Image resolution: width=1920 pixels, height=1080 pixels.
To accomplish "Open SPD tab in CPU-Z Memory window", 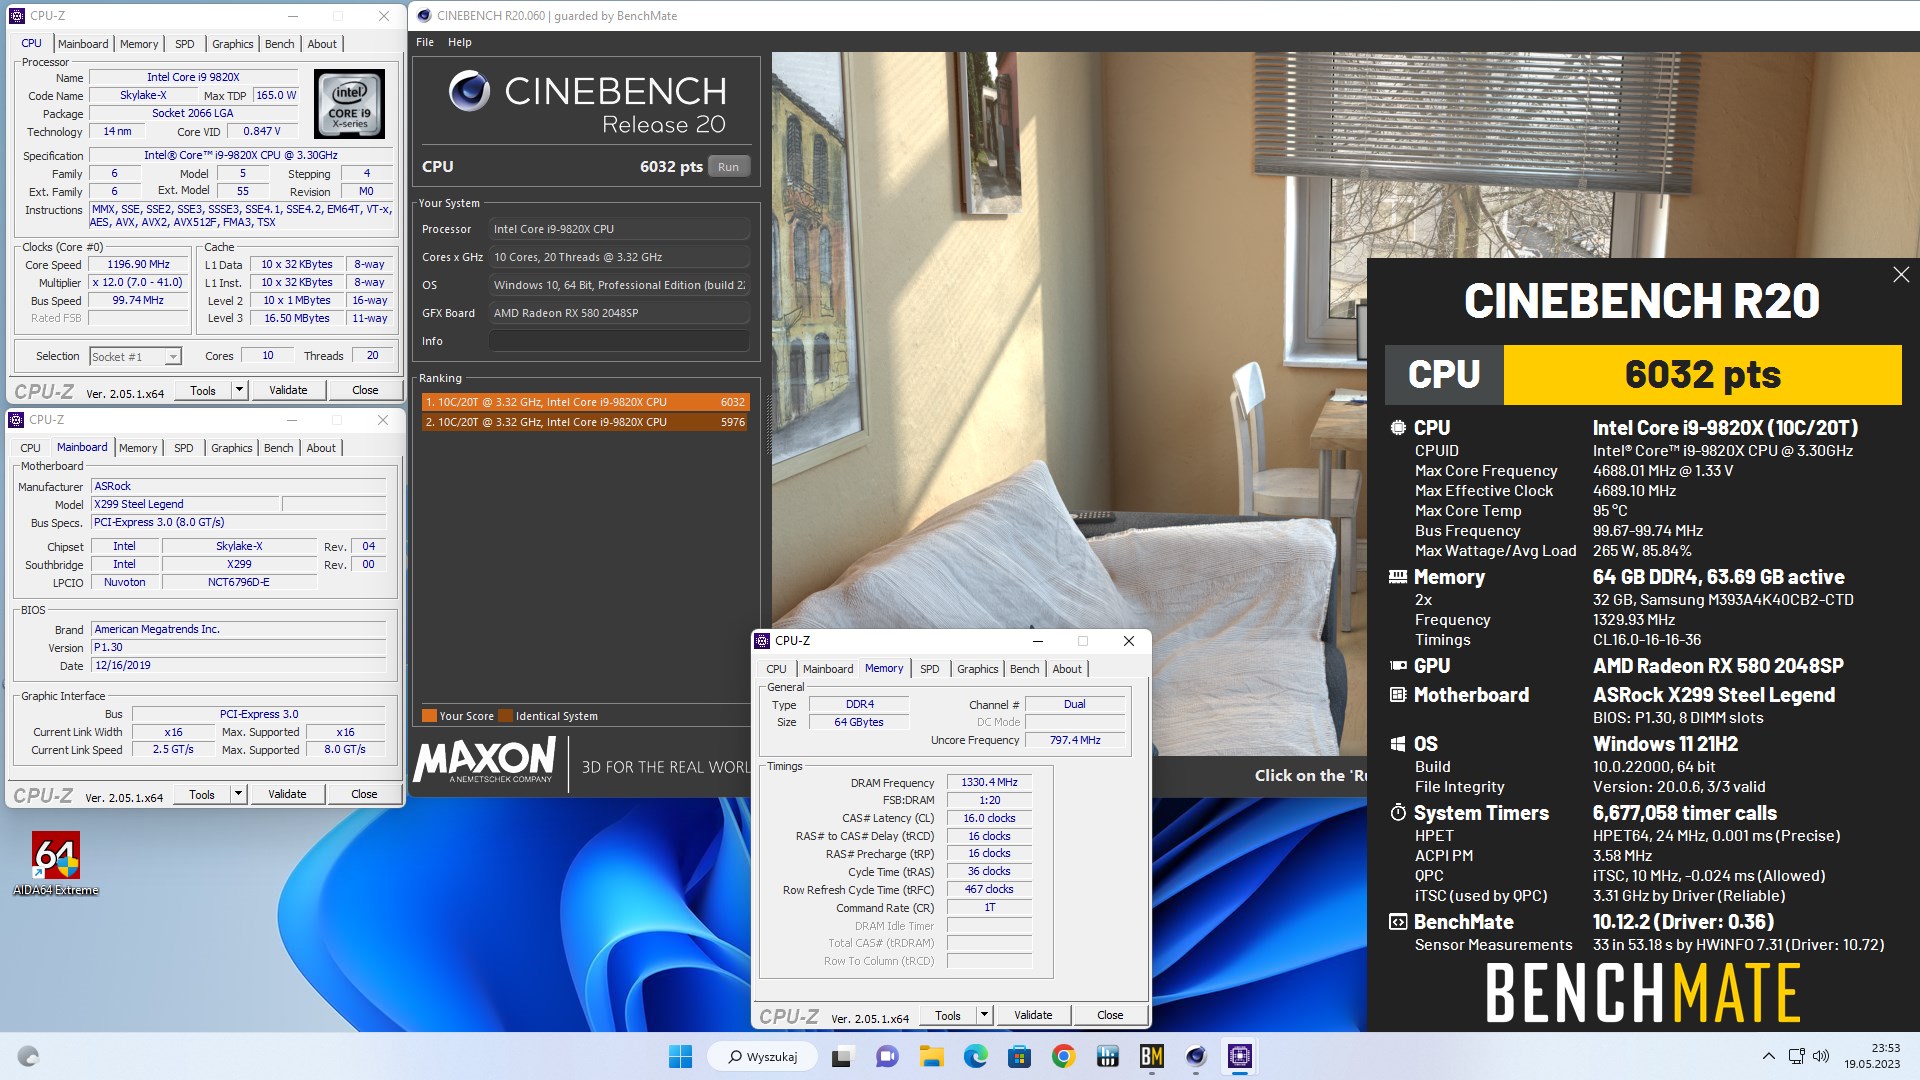I will point(930,669).
